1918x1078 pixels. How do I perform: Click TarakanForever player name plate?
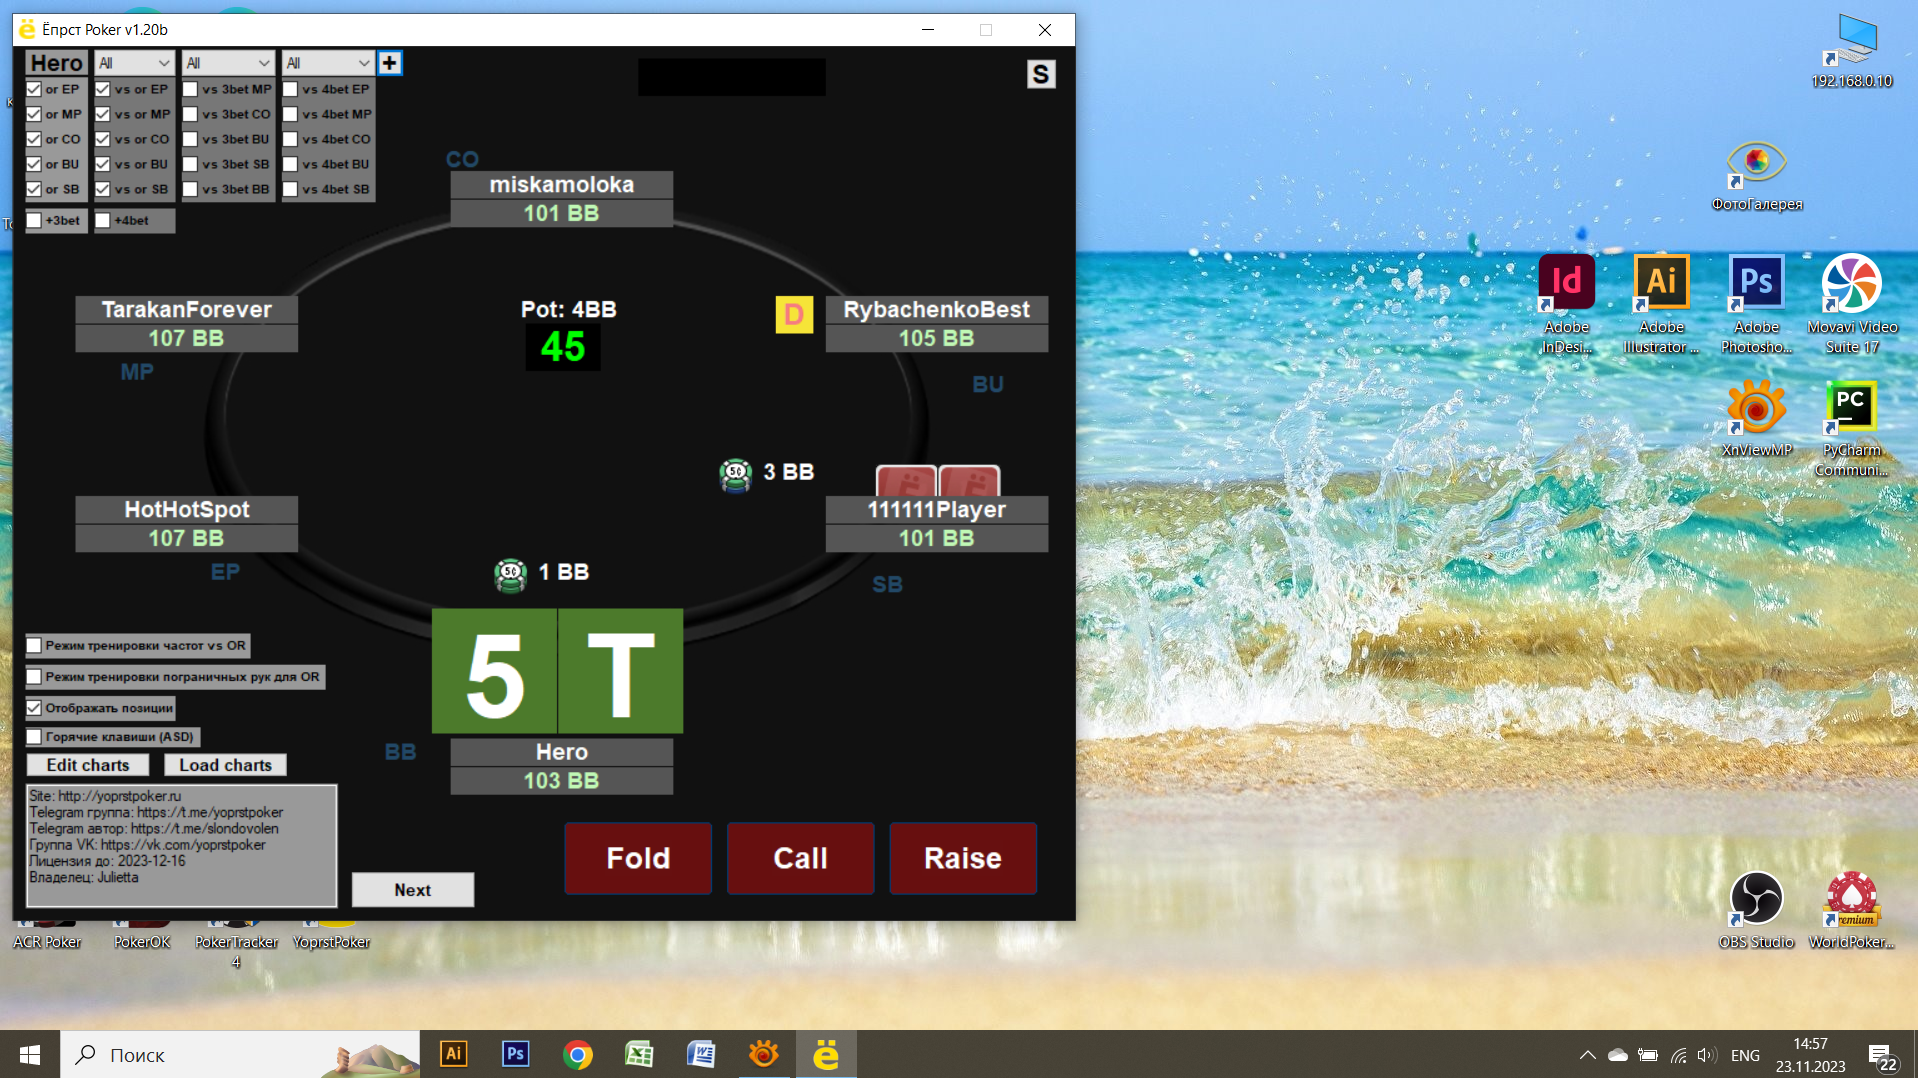[187, 310]
